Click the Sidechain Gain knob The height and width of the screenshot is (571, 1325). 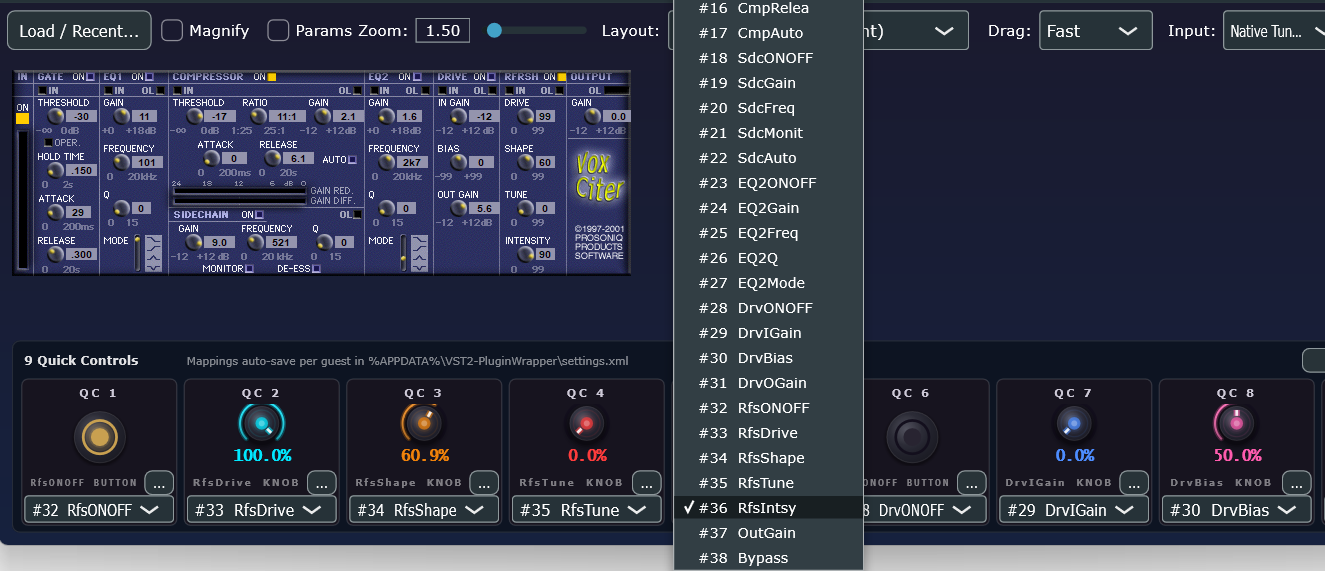tap(193, 242)
